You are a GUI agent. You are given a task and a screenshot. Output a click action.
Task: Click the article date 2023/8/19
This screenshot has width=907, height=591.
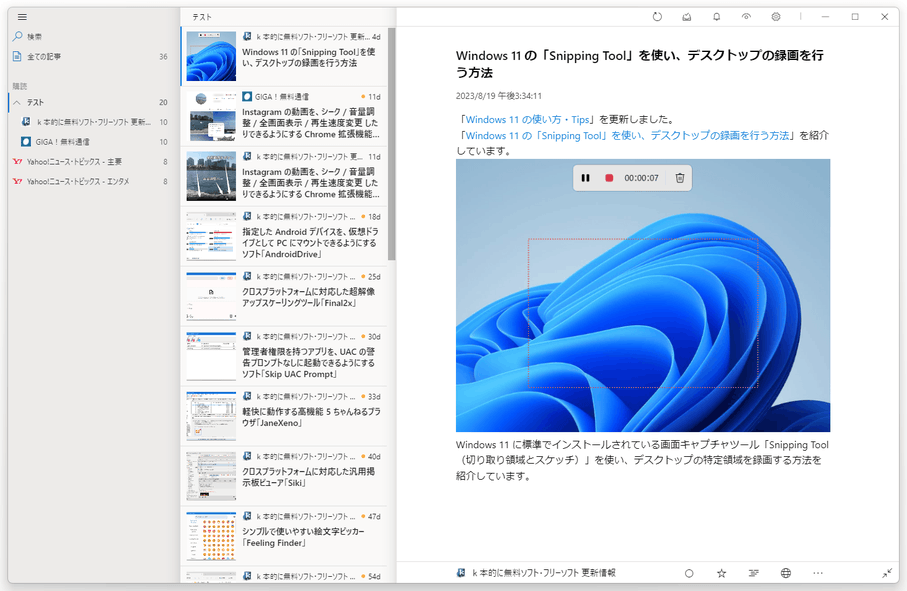click(499, 96)
